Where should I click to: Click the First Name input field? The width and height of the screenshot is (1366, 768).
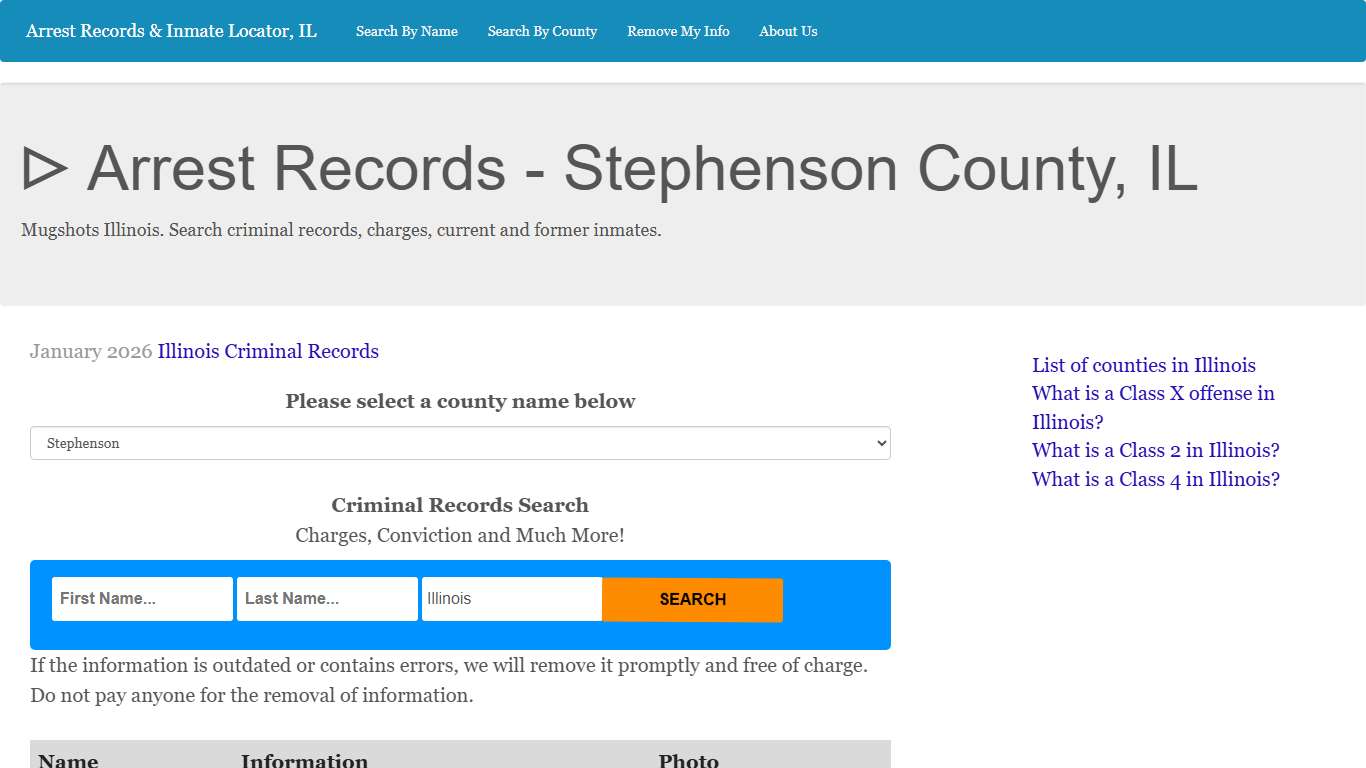point(142,598)
